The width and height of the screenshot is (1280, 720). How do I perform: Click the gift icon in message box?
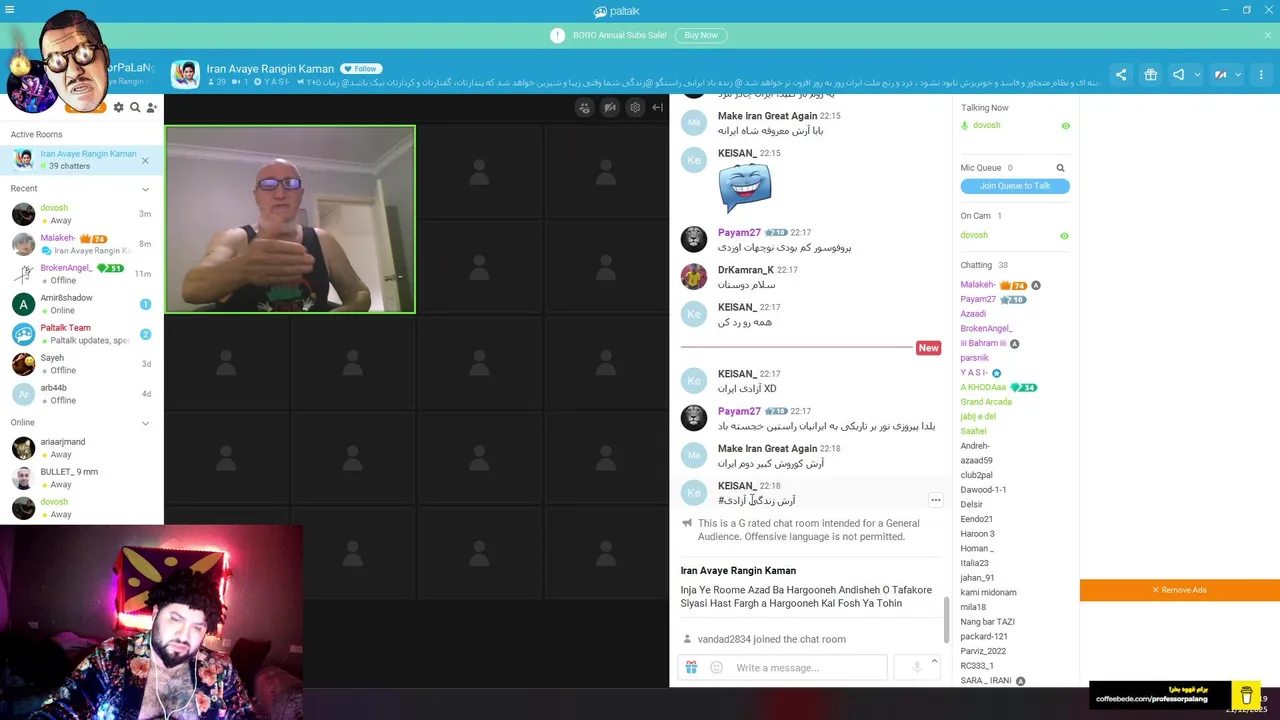691,667
